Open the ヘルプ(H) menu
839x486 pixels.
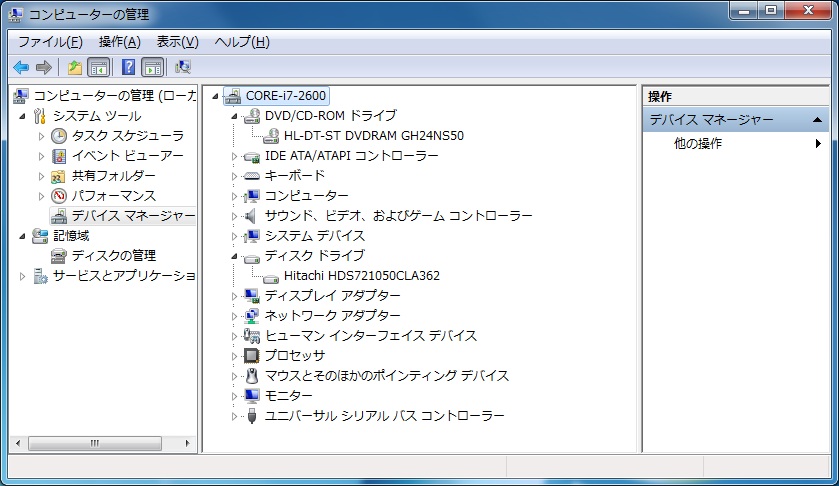click(242, 42)
